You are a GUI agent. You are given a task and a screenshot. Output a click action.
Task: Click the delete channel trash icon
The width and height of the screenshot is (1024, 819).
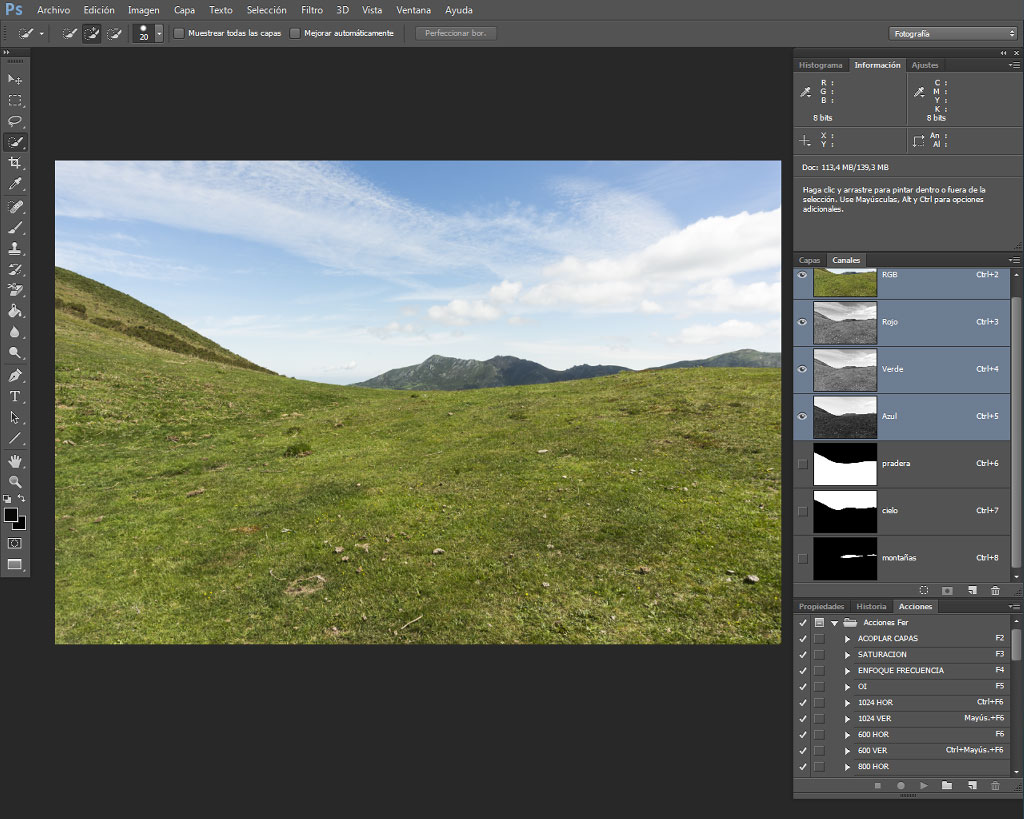[995, 590]
